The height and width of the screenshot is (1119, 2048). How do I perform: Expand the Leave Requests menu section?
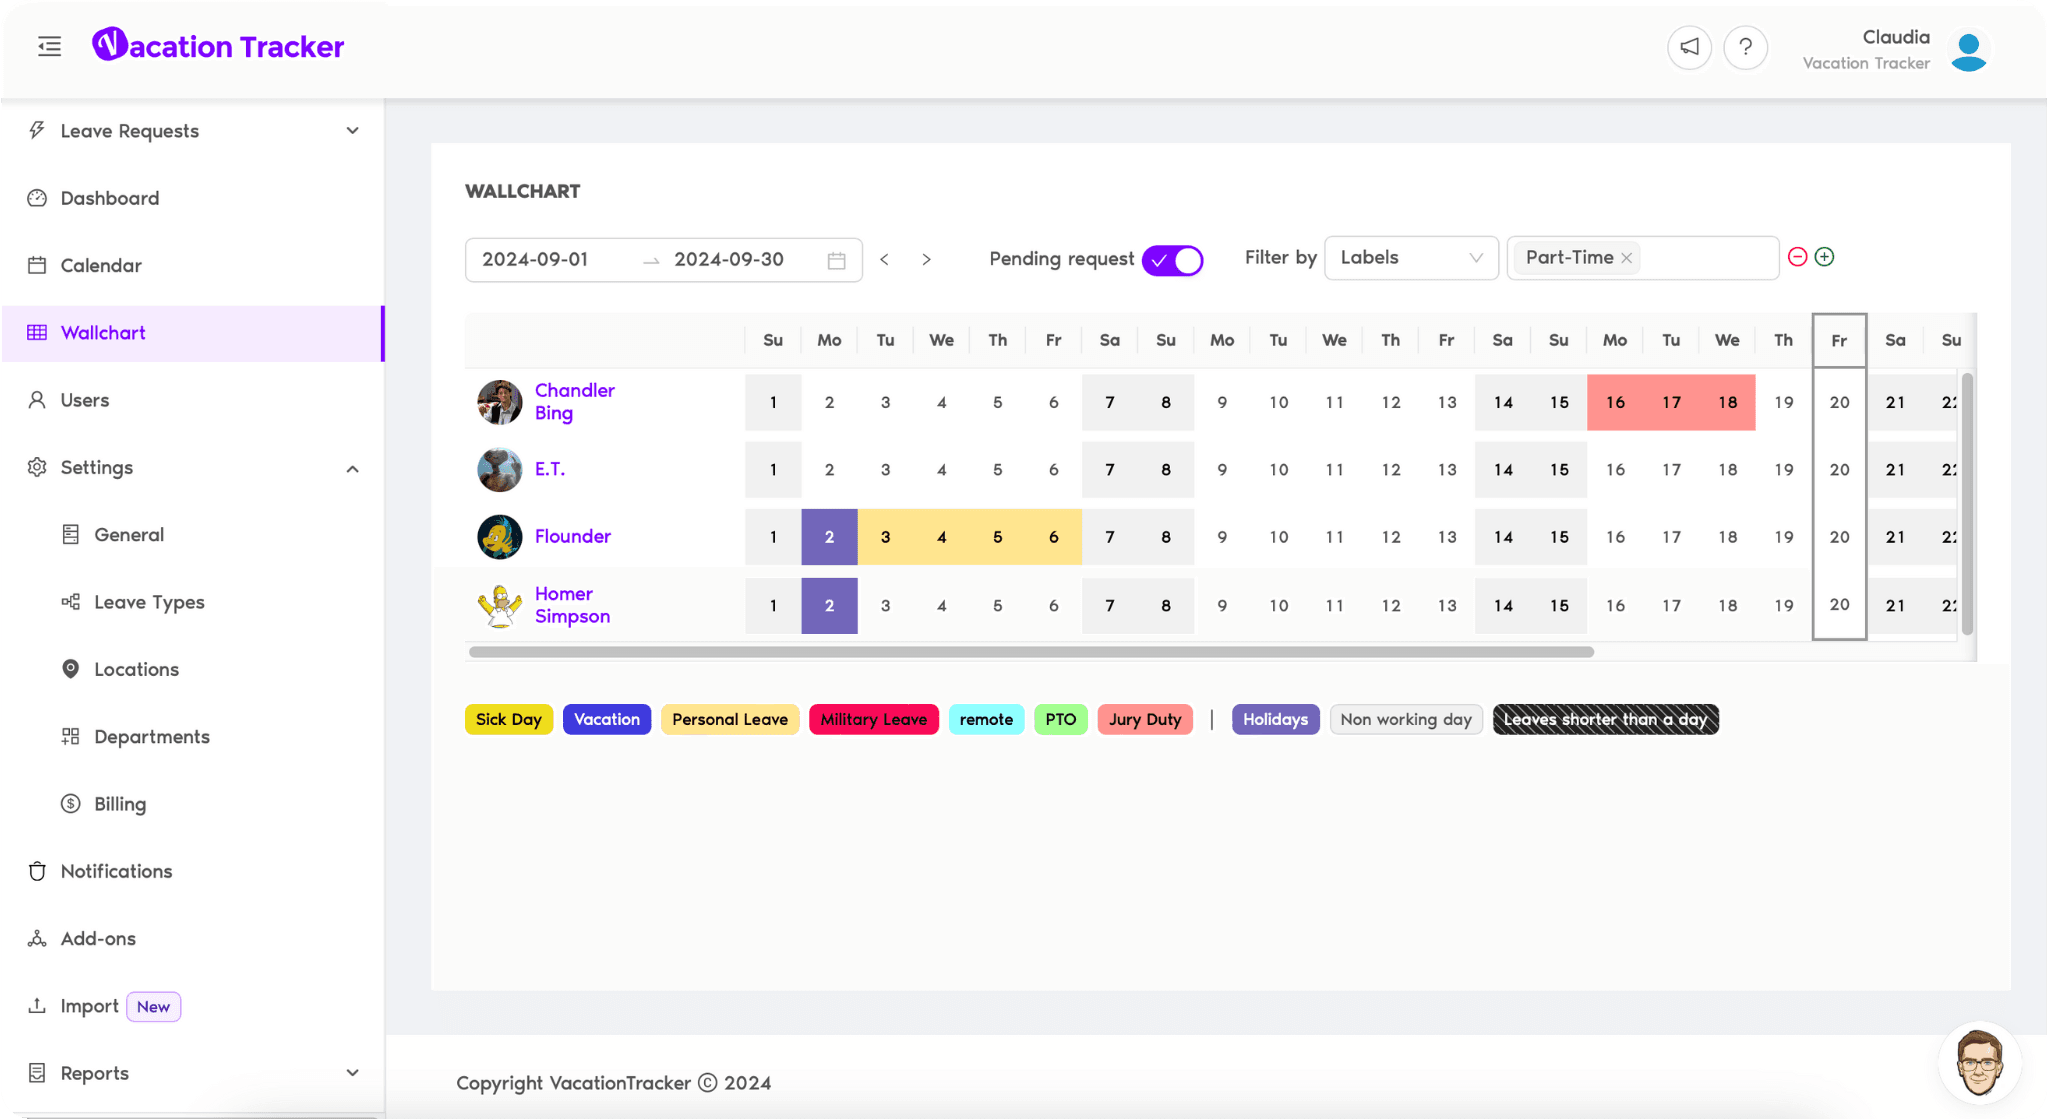click(353, 130)
